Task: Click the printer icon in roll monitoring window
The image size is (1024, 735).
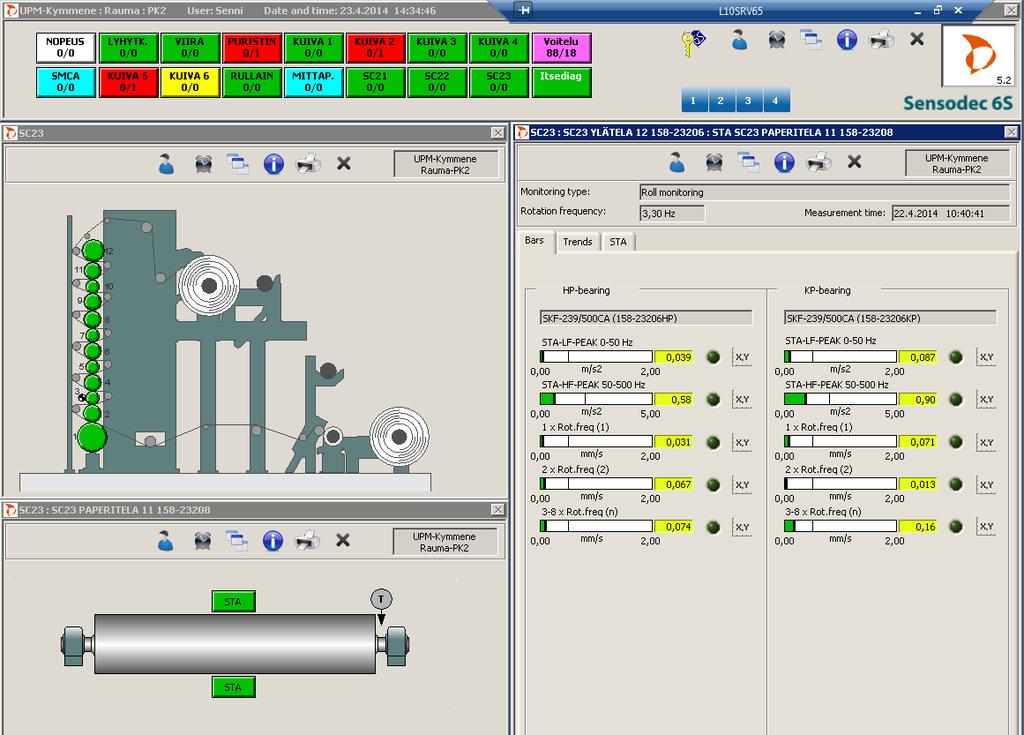Action: [x=819, y=161]
